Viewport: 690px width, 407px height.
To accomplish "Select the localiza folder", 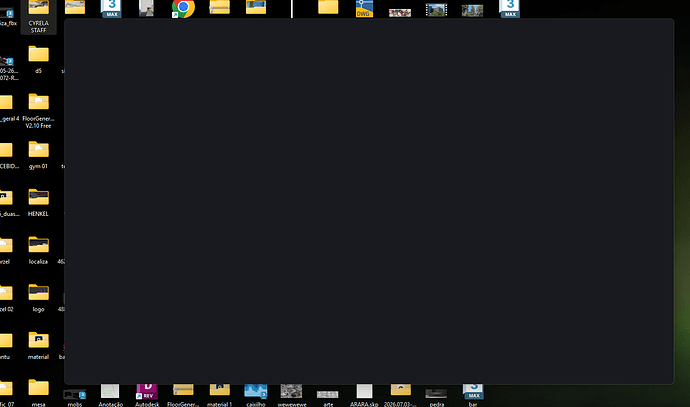I will click(x=38, y=244).
